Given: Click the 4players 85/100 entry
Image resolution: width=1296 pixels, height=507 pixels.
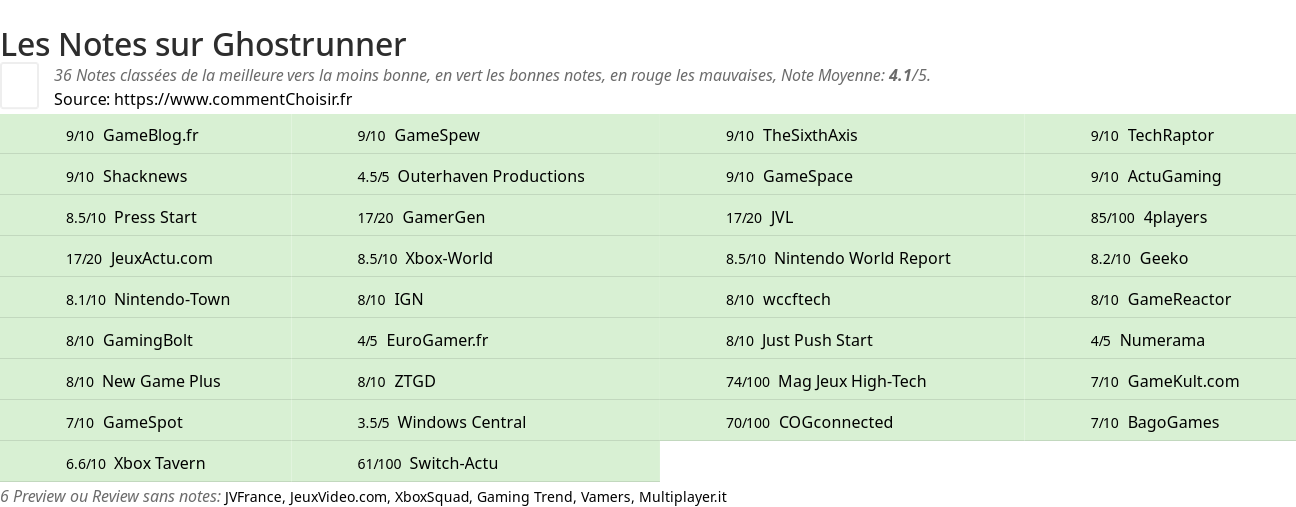Looking at the screenshot, I should (1149, 217).
